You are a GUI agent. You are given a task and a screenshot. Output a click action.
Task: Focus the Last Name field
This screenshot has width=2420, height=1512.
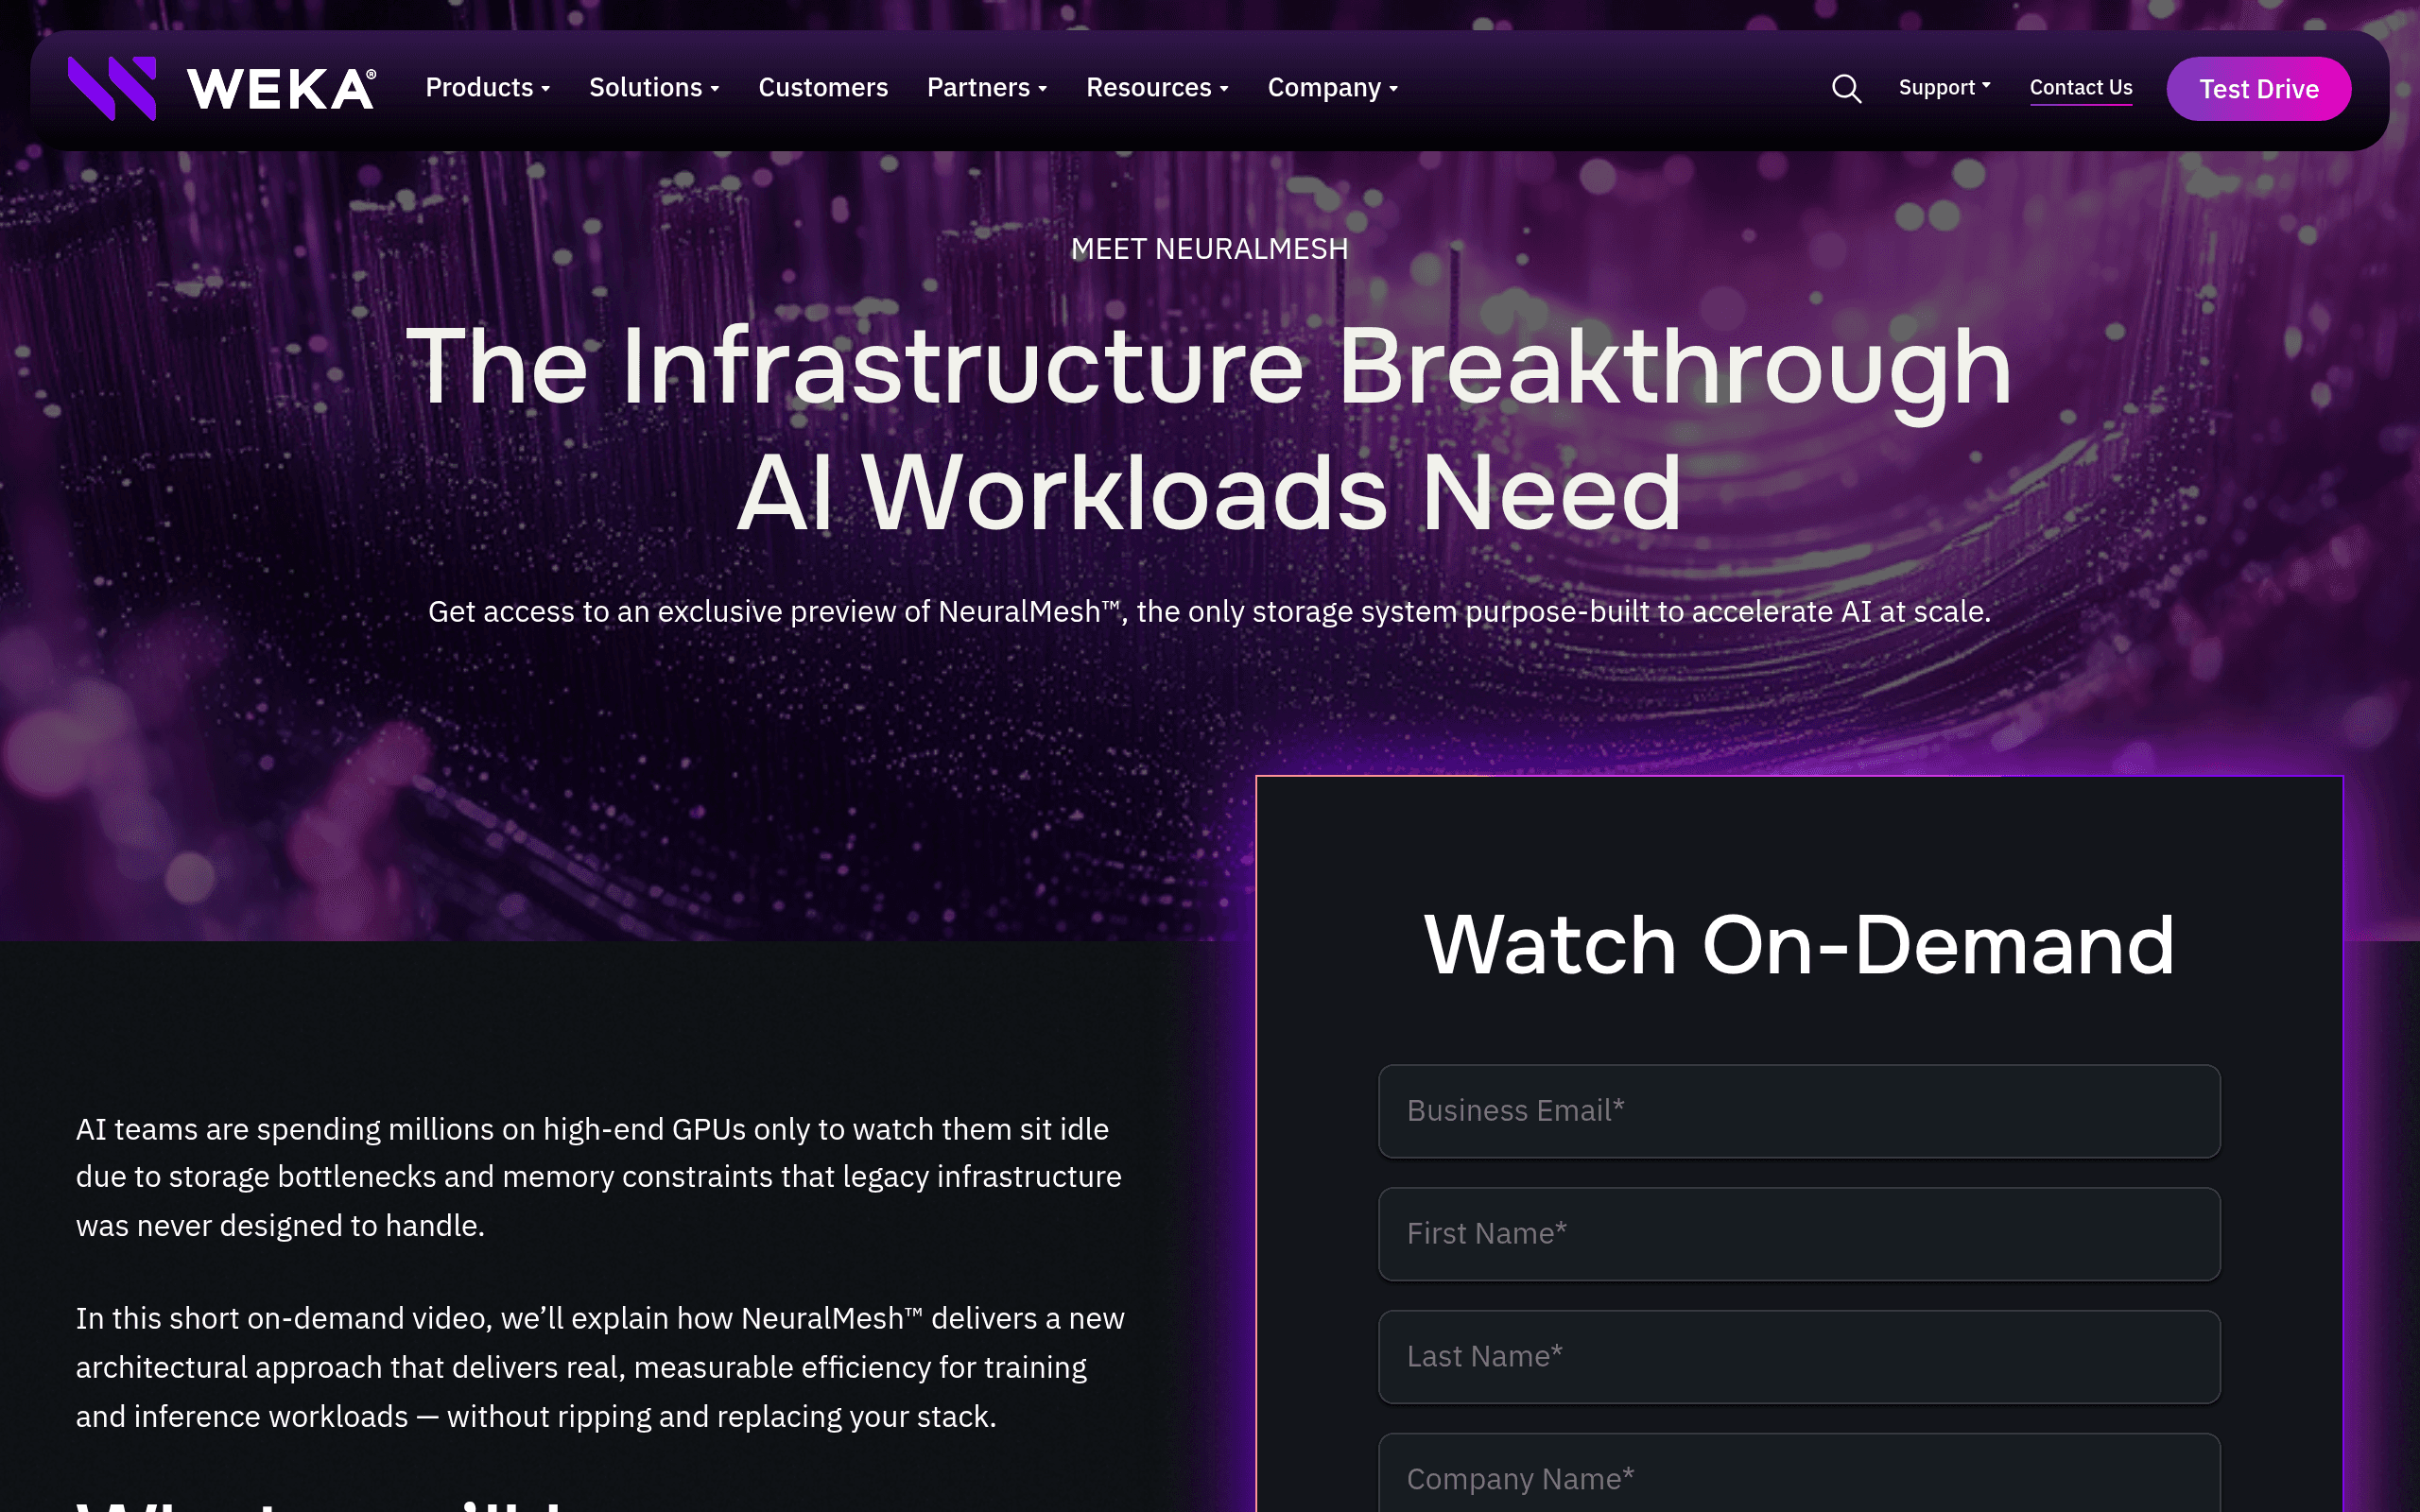[x=1798, y=1357]
